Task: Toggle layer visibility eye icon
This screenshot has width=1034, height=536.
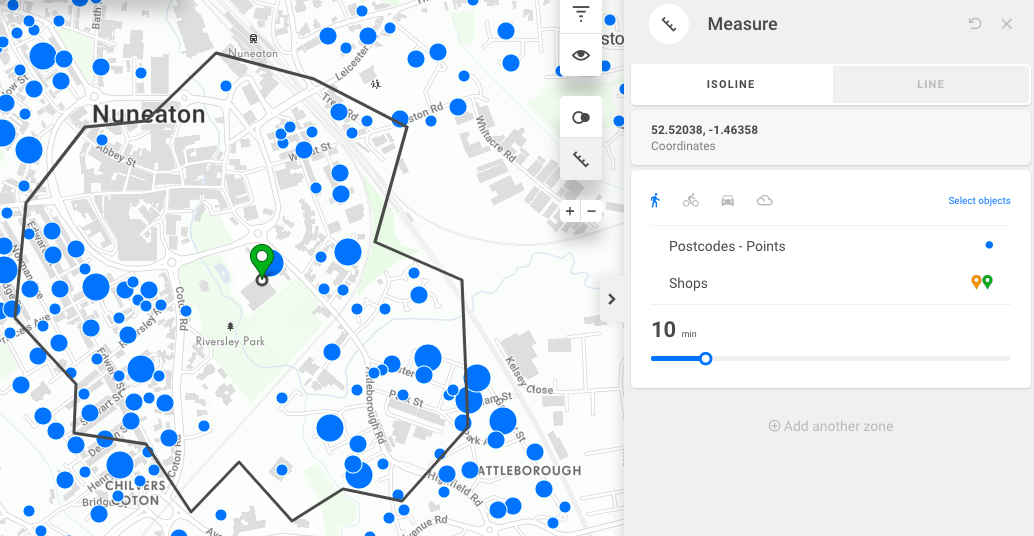Action: (581, 55)
